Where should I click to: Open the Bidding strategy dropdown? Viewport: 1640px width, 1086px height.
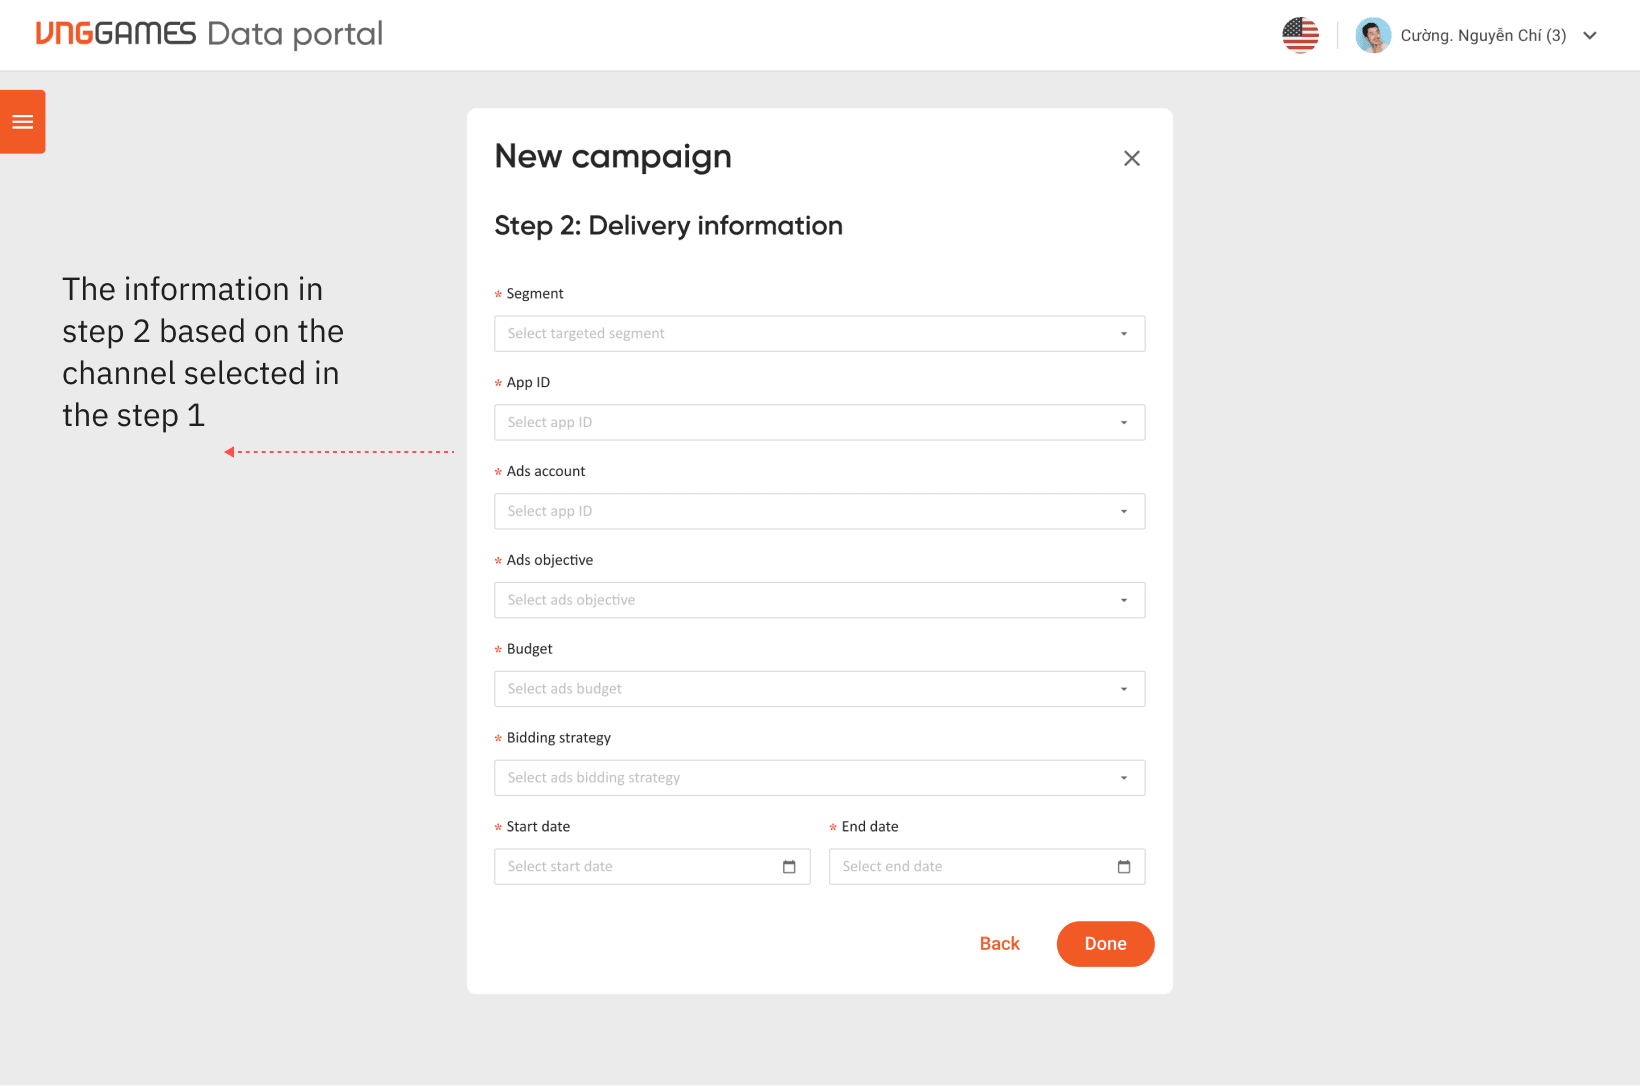tap(819, 778)
